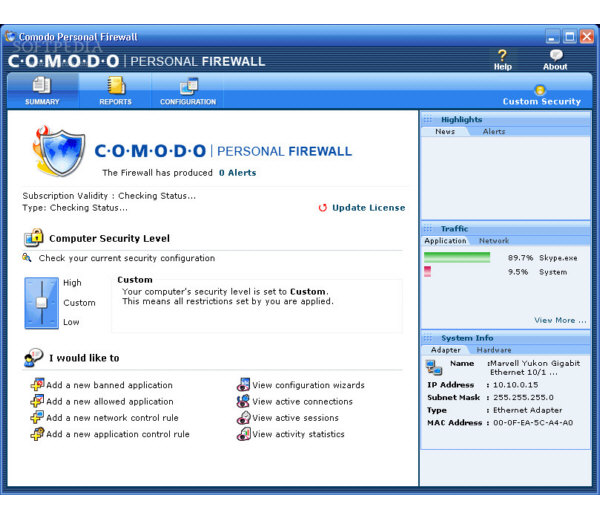The width and height of the screenshot is (600, 520).
Task: Click 'Subscription Validity : Checking Status...' text
Action: [x=109, y=196]
